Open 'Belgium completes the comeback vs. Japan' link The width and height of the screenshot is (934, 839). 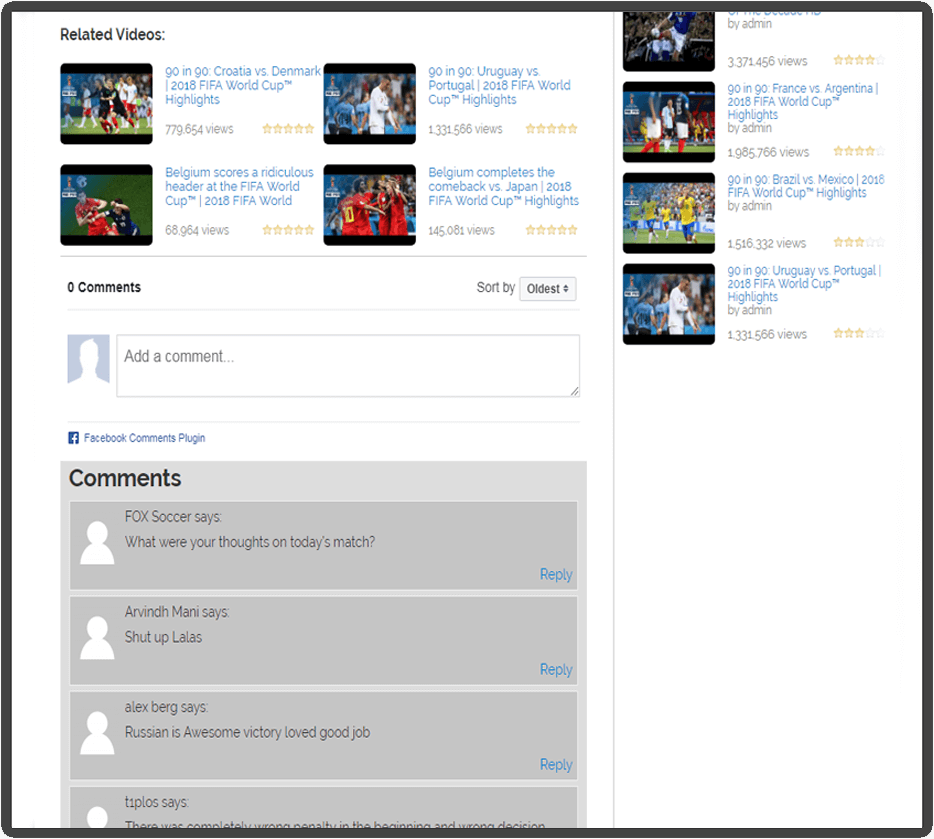pyautogui.click(x=503, y=186)
